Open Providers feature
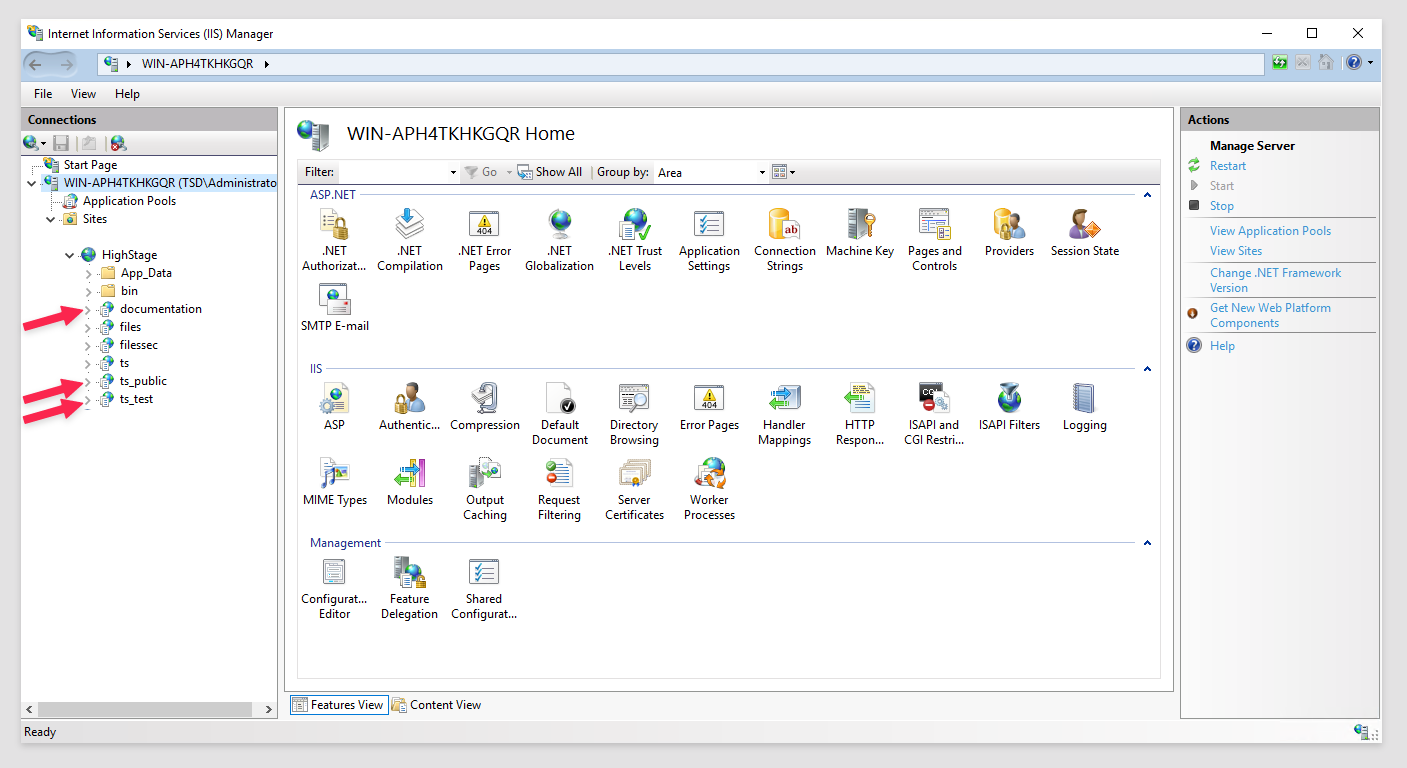1407x768 pixels. 1009,233
